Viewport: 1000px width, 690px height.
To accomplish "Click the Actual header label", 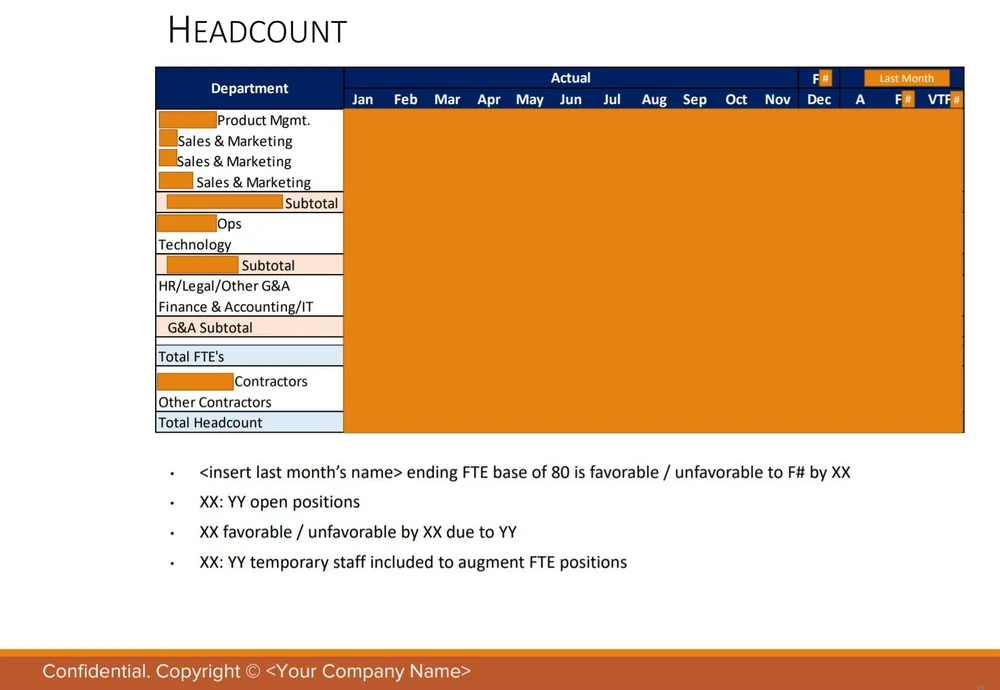I will tap(570, 78).
